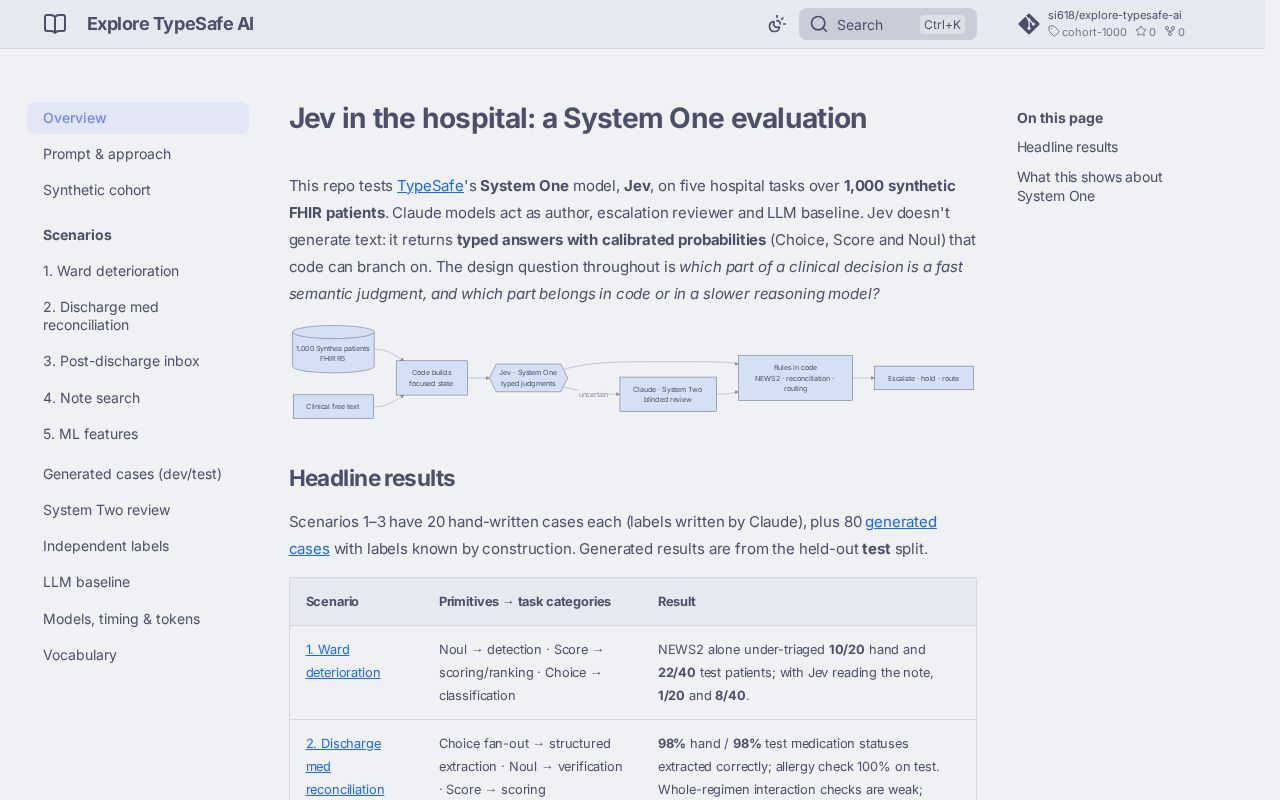Click the main page title heading
The height and width of the screenshot is (800, 1280).
[x=578, y=118]
